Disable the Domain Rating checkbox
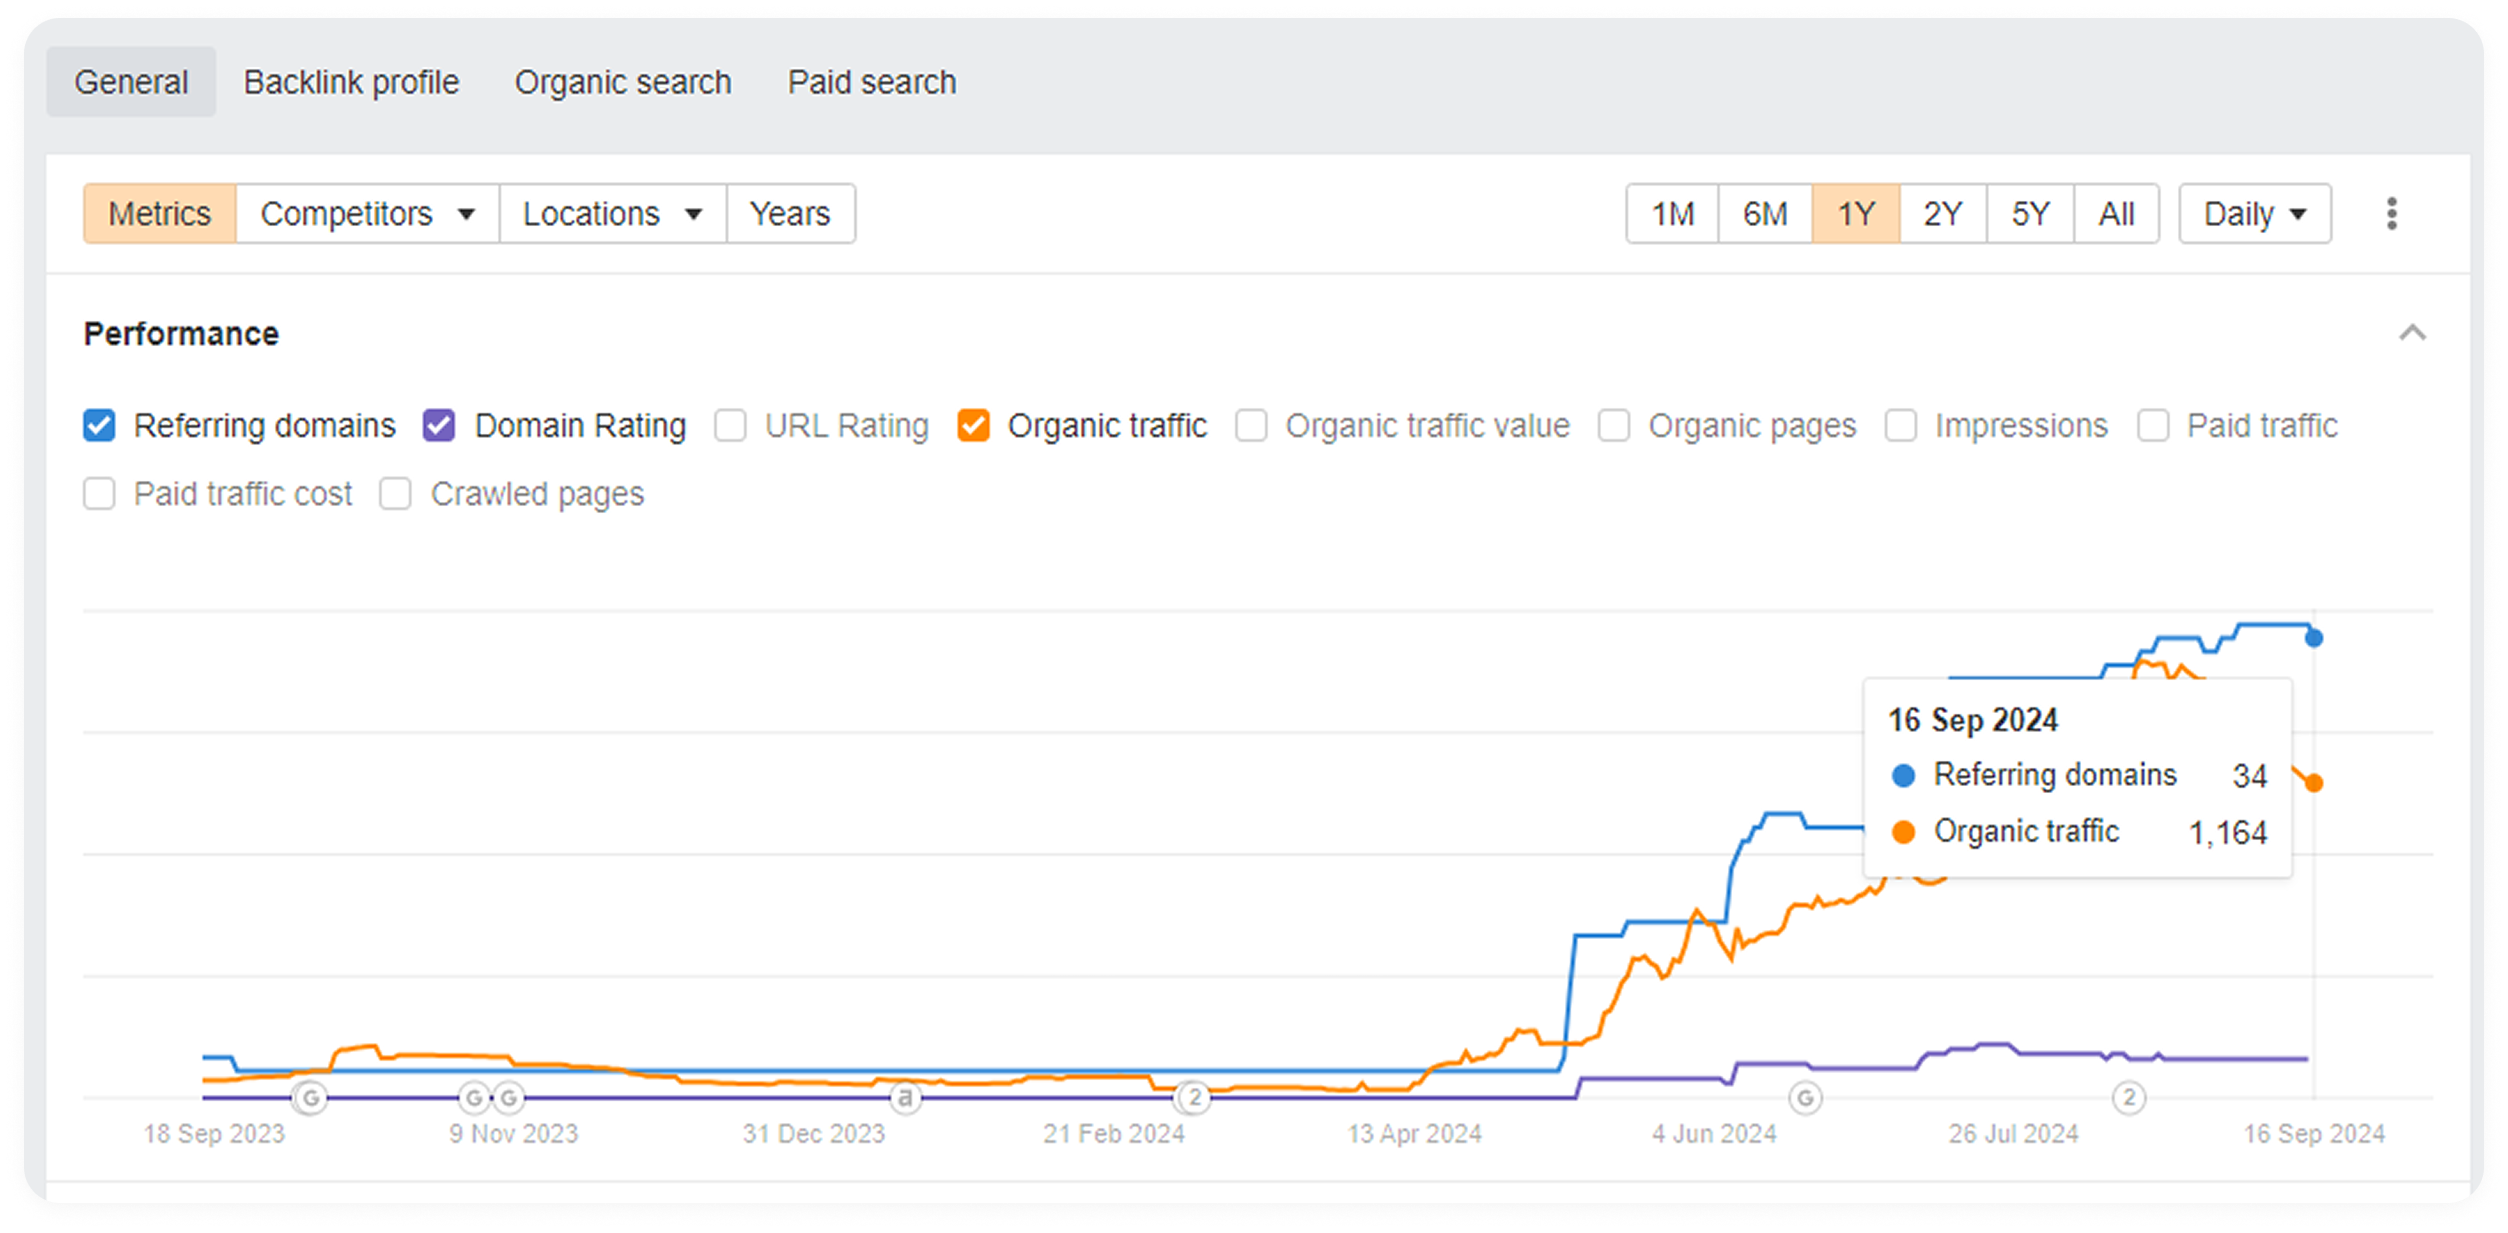The image size is (2508, 1233). tap(439, 426)
